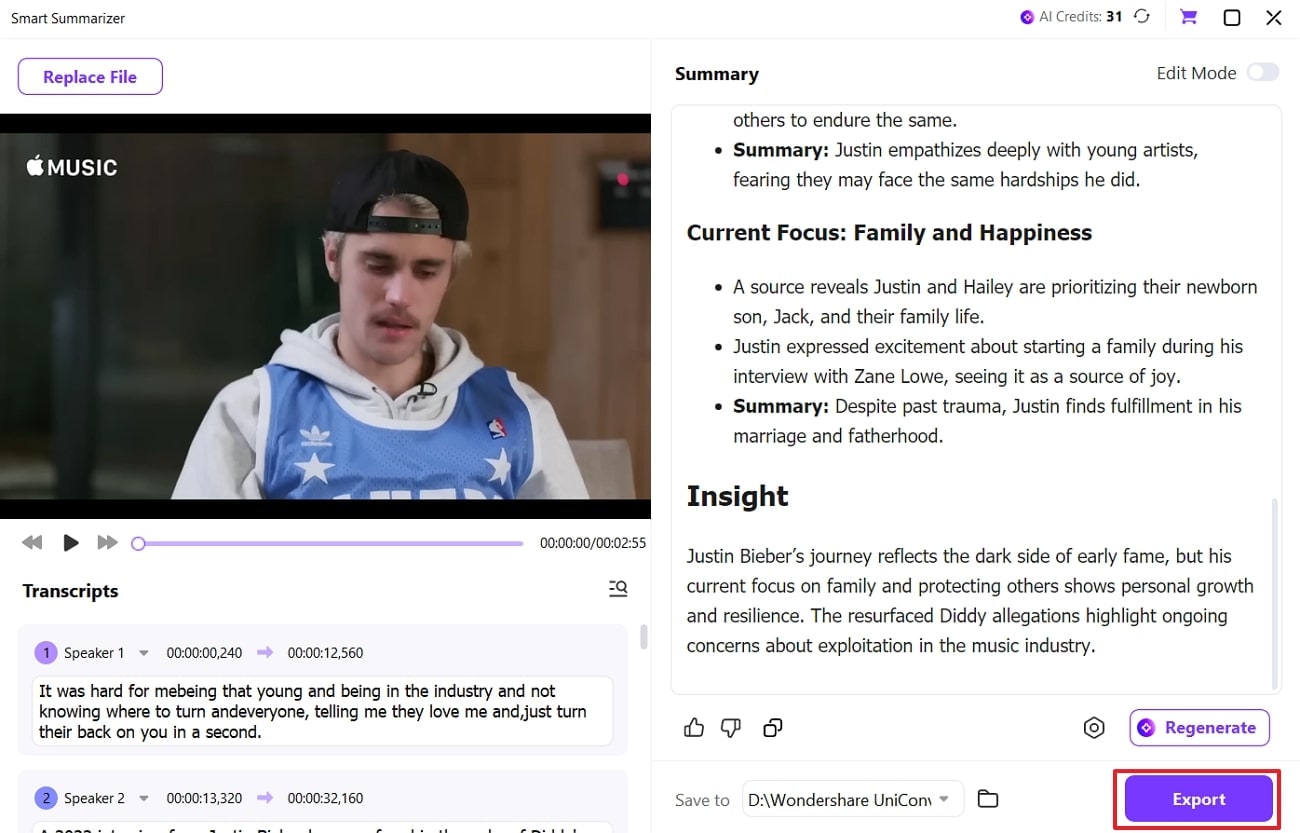The height and width of the screenshot is (833, 1300).
Task: Click the transcript search icon
Action: pyautogui.click(x=618, y=589)
